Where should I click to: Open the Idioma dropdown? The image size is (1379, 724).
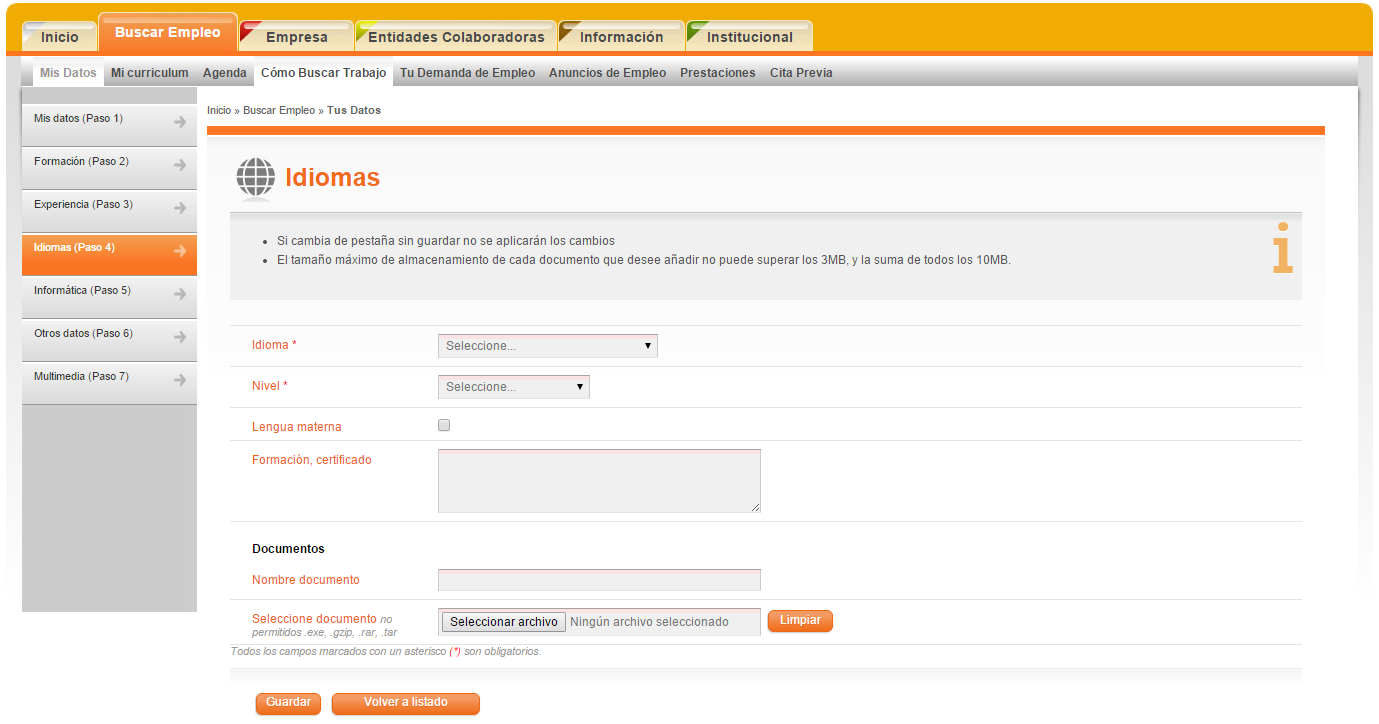pyautogui.click(x=547, y=346)
